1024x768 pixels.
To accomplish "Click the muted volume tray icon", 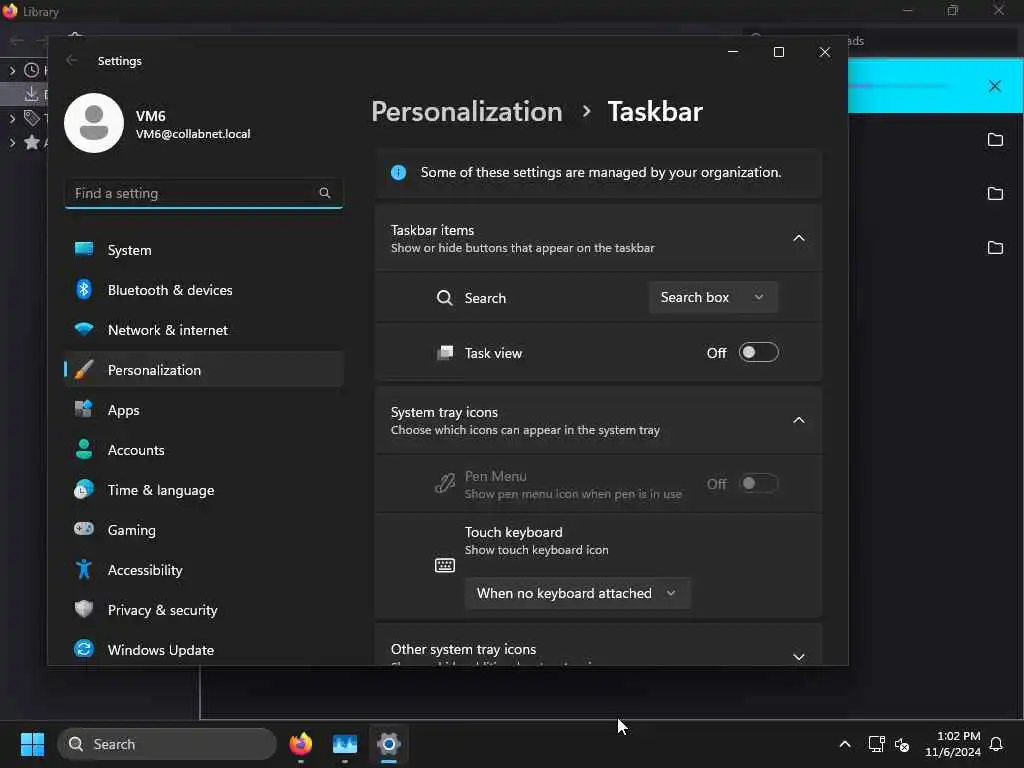I will pyautogui.click(x=903, y=744).
